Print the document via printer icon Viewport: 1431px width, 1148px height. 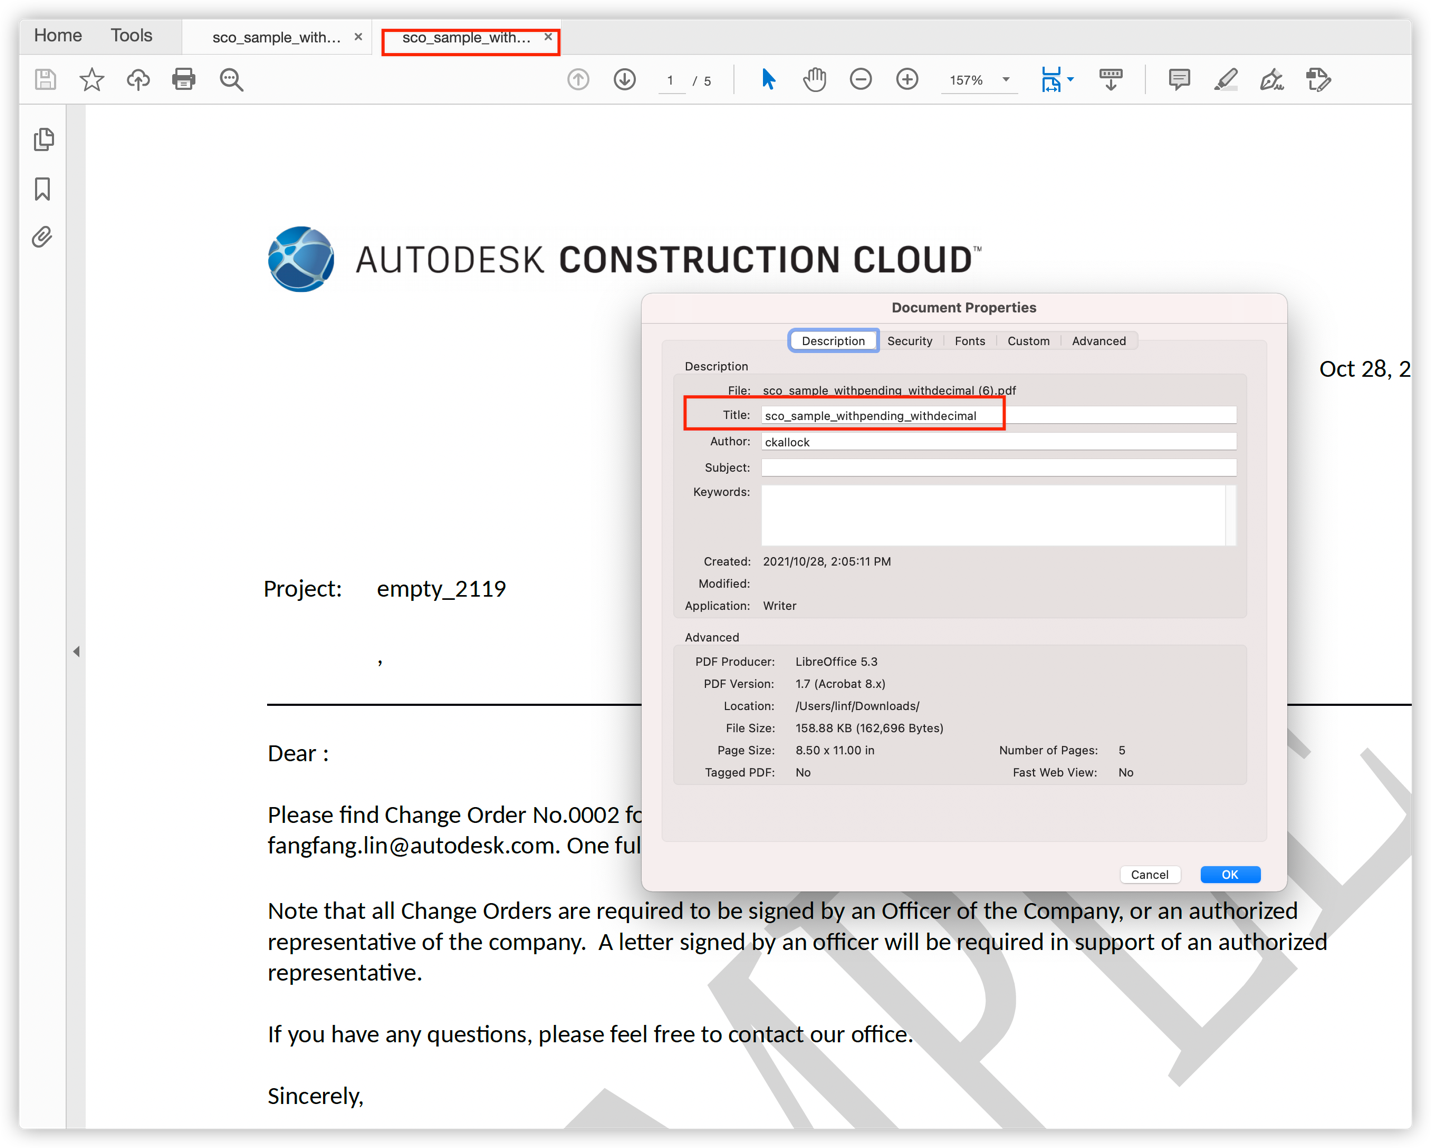(x=184, y=80)
